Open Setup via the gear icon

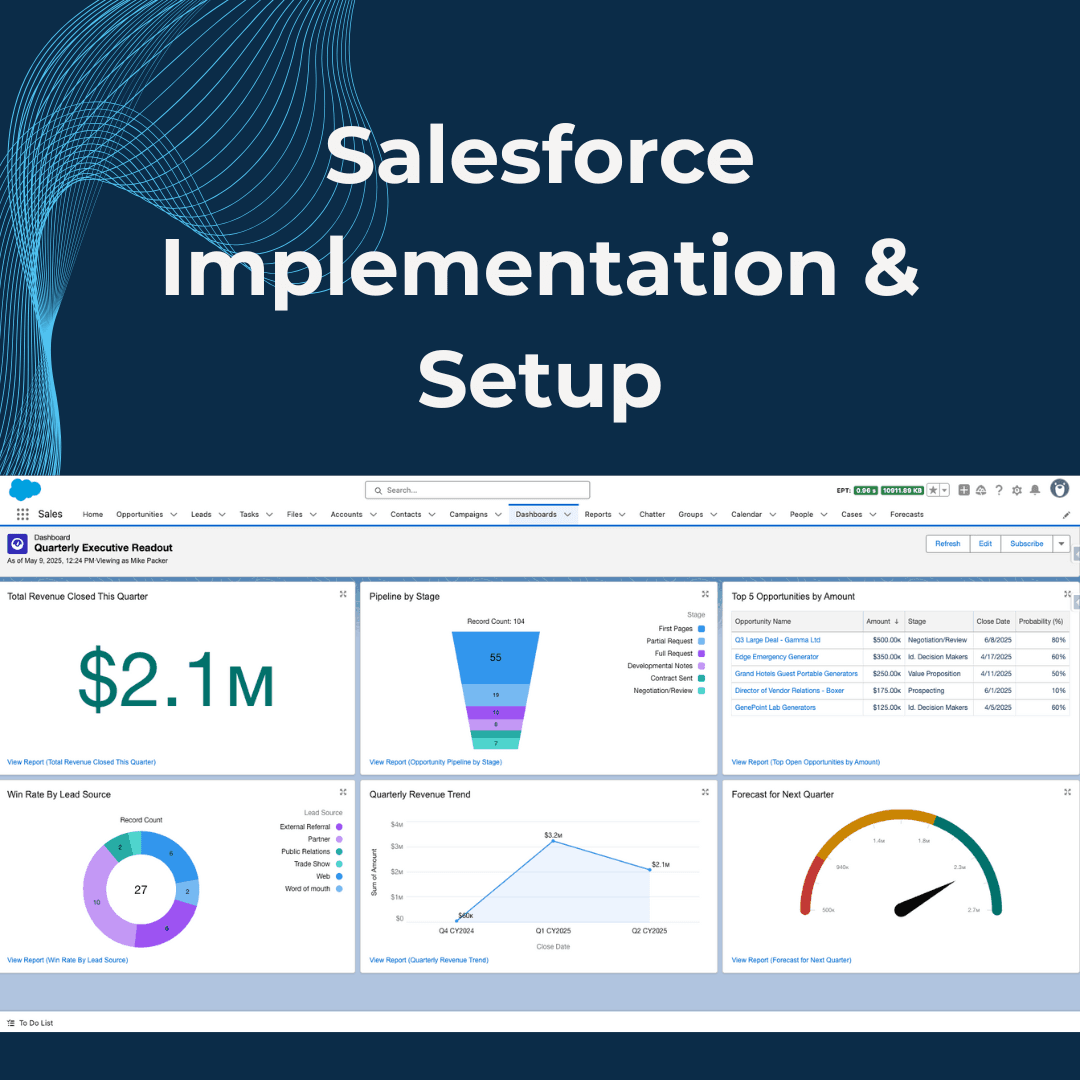[x=1016, y=490]
